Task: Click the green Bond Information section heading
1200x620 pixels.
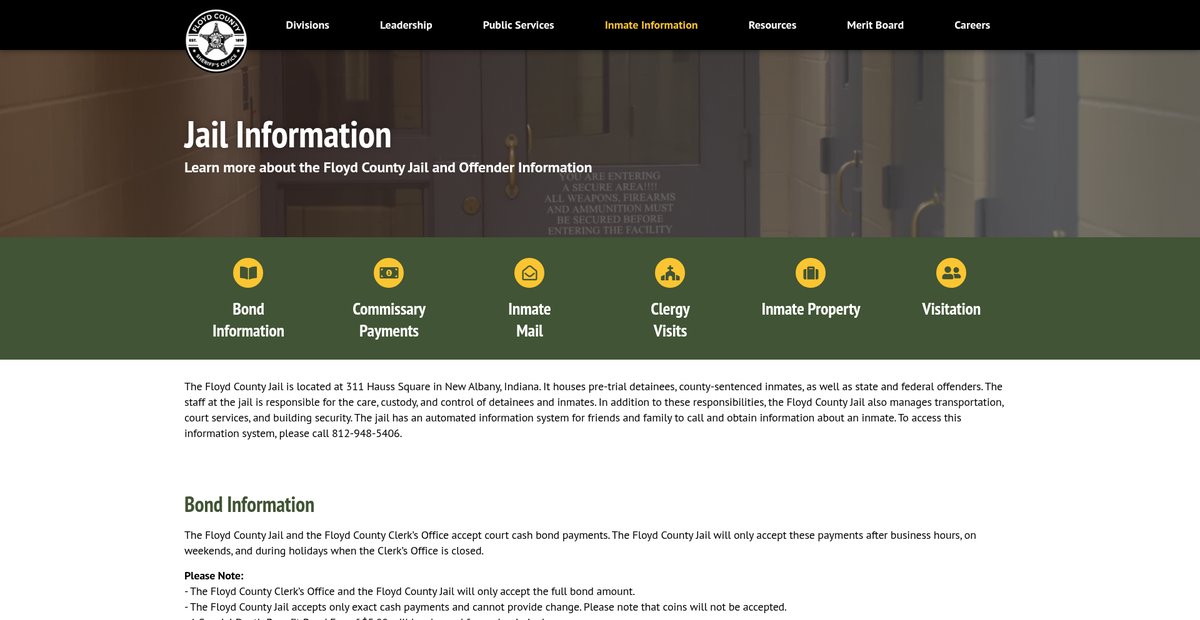Action: 249,504
